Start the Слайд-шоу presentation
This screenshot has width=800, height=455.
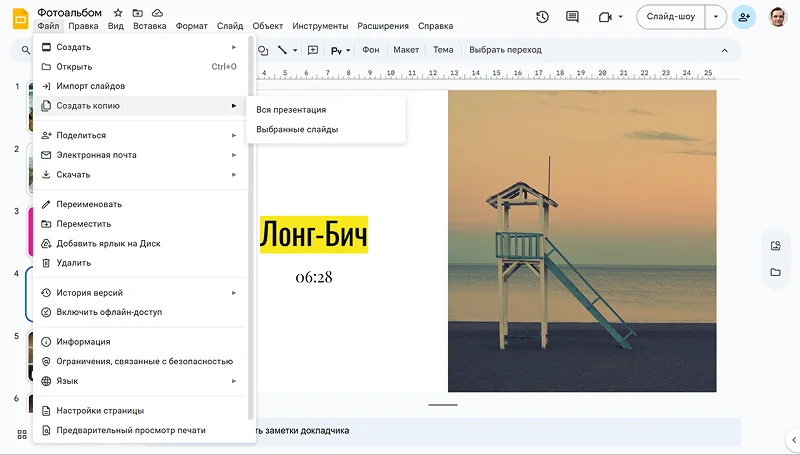(x=672, y=17)
